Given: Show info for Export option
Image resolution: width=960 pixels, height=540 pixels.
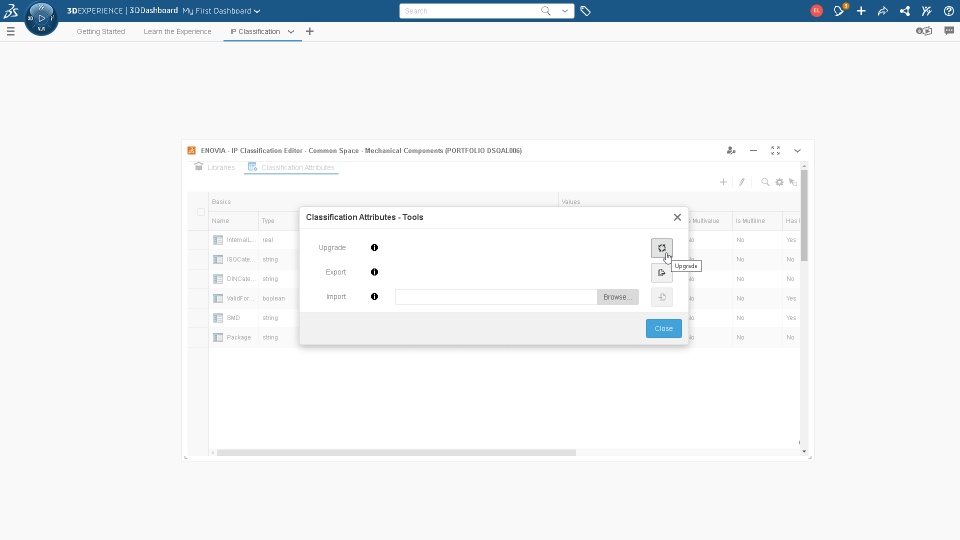Looking at the screenshot, I should (x=374, y=272).
